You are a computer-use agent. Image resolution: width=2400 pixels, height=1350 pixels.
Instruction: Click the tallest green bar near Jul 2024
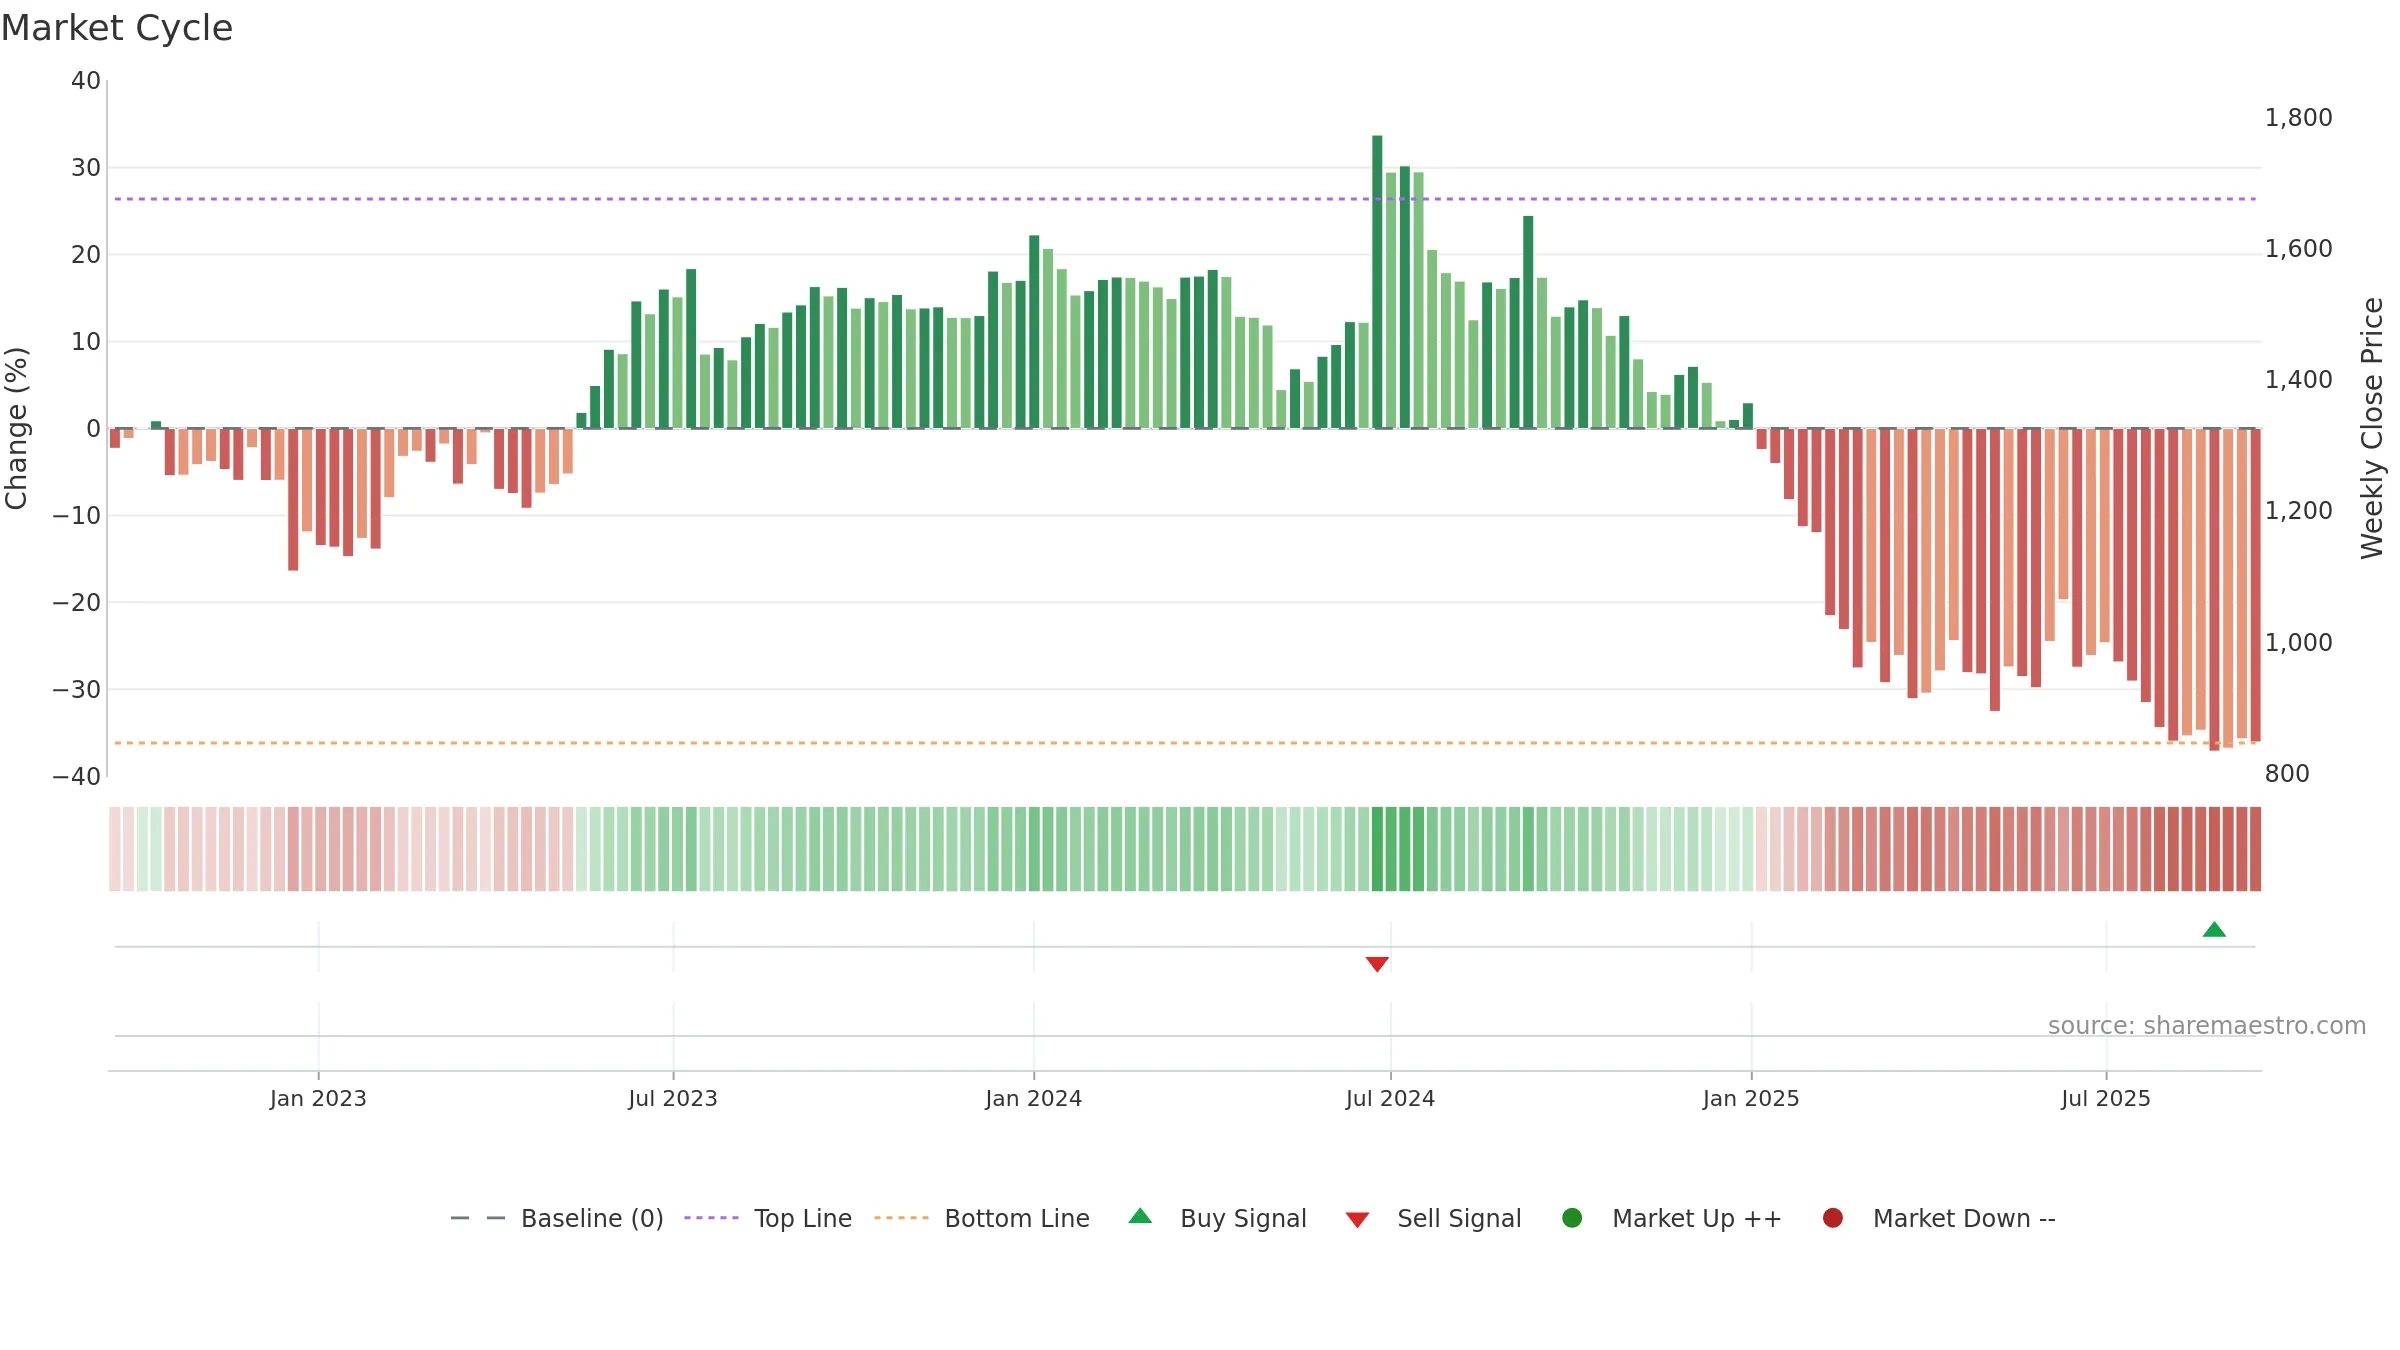(x=1377, y=282)
